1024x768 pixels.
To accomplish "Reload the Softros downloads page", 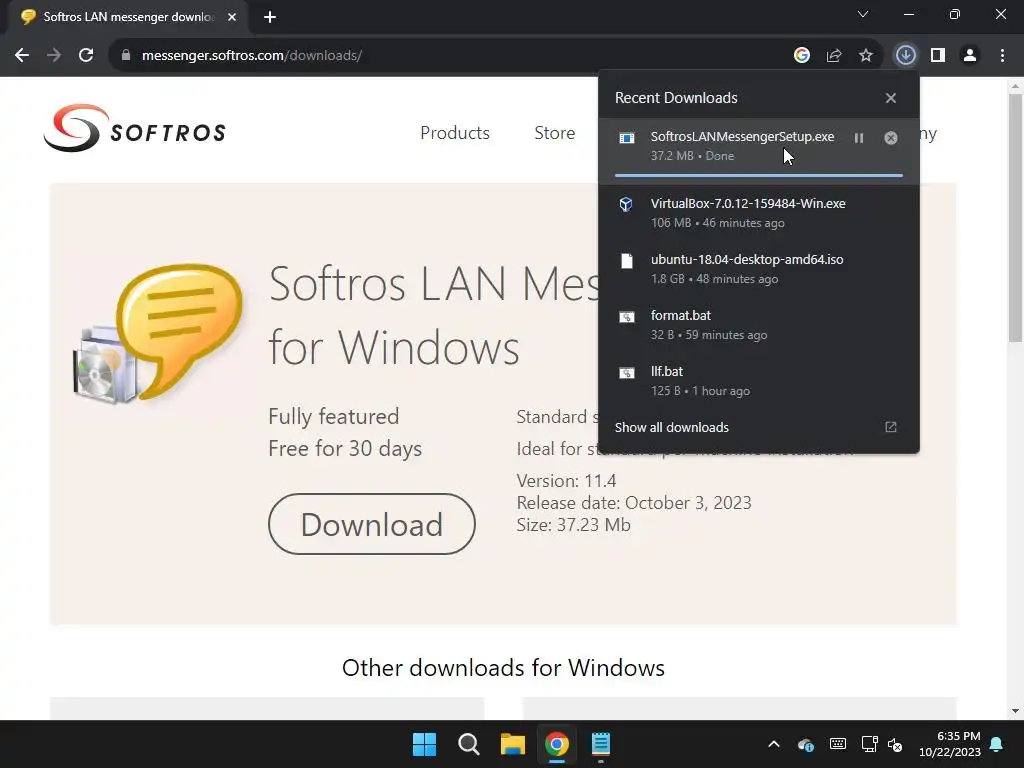I will point(86,56).
